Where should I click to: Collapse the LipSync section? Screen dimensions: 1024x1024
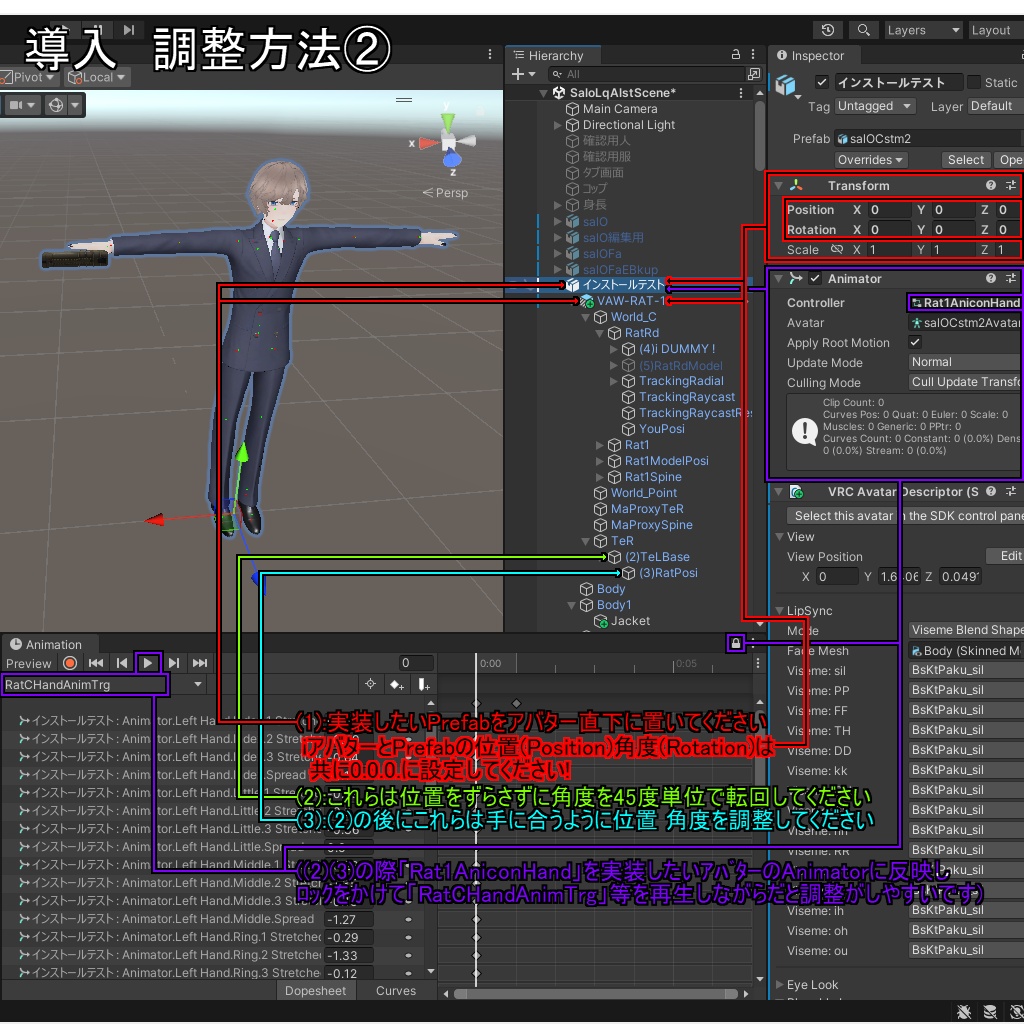point(779,611)
